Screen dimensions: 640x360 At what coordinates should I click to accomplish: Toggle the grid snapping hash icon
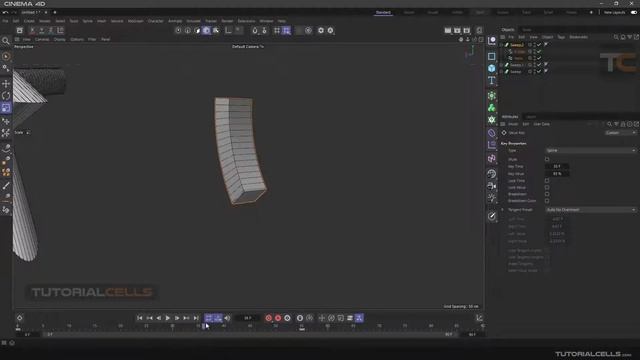tap(277, 31)
